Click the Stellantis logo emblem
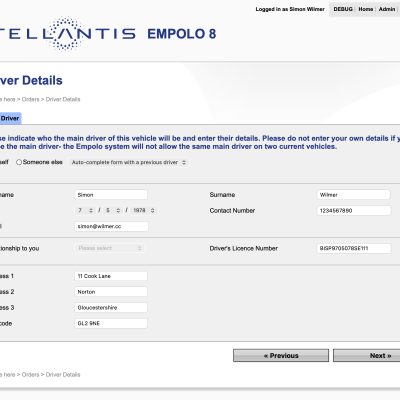400x400 pixels. (x=67, y=34)
